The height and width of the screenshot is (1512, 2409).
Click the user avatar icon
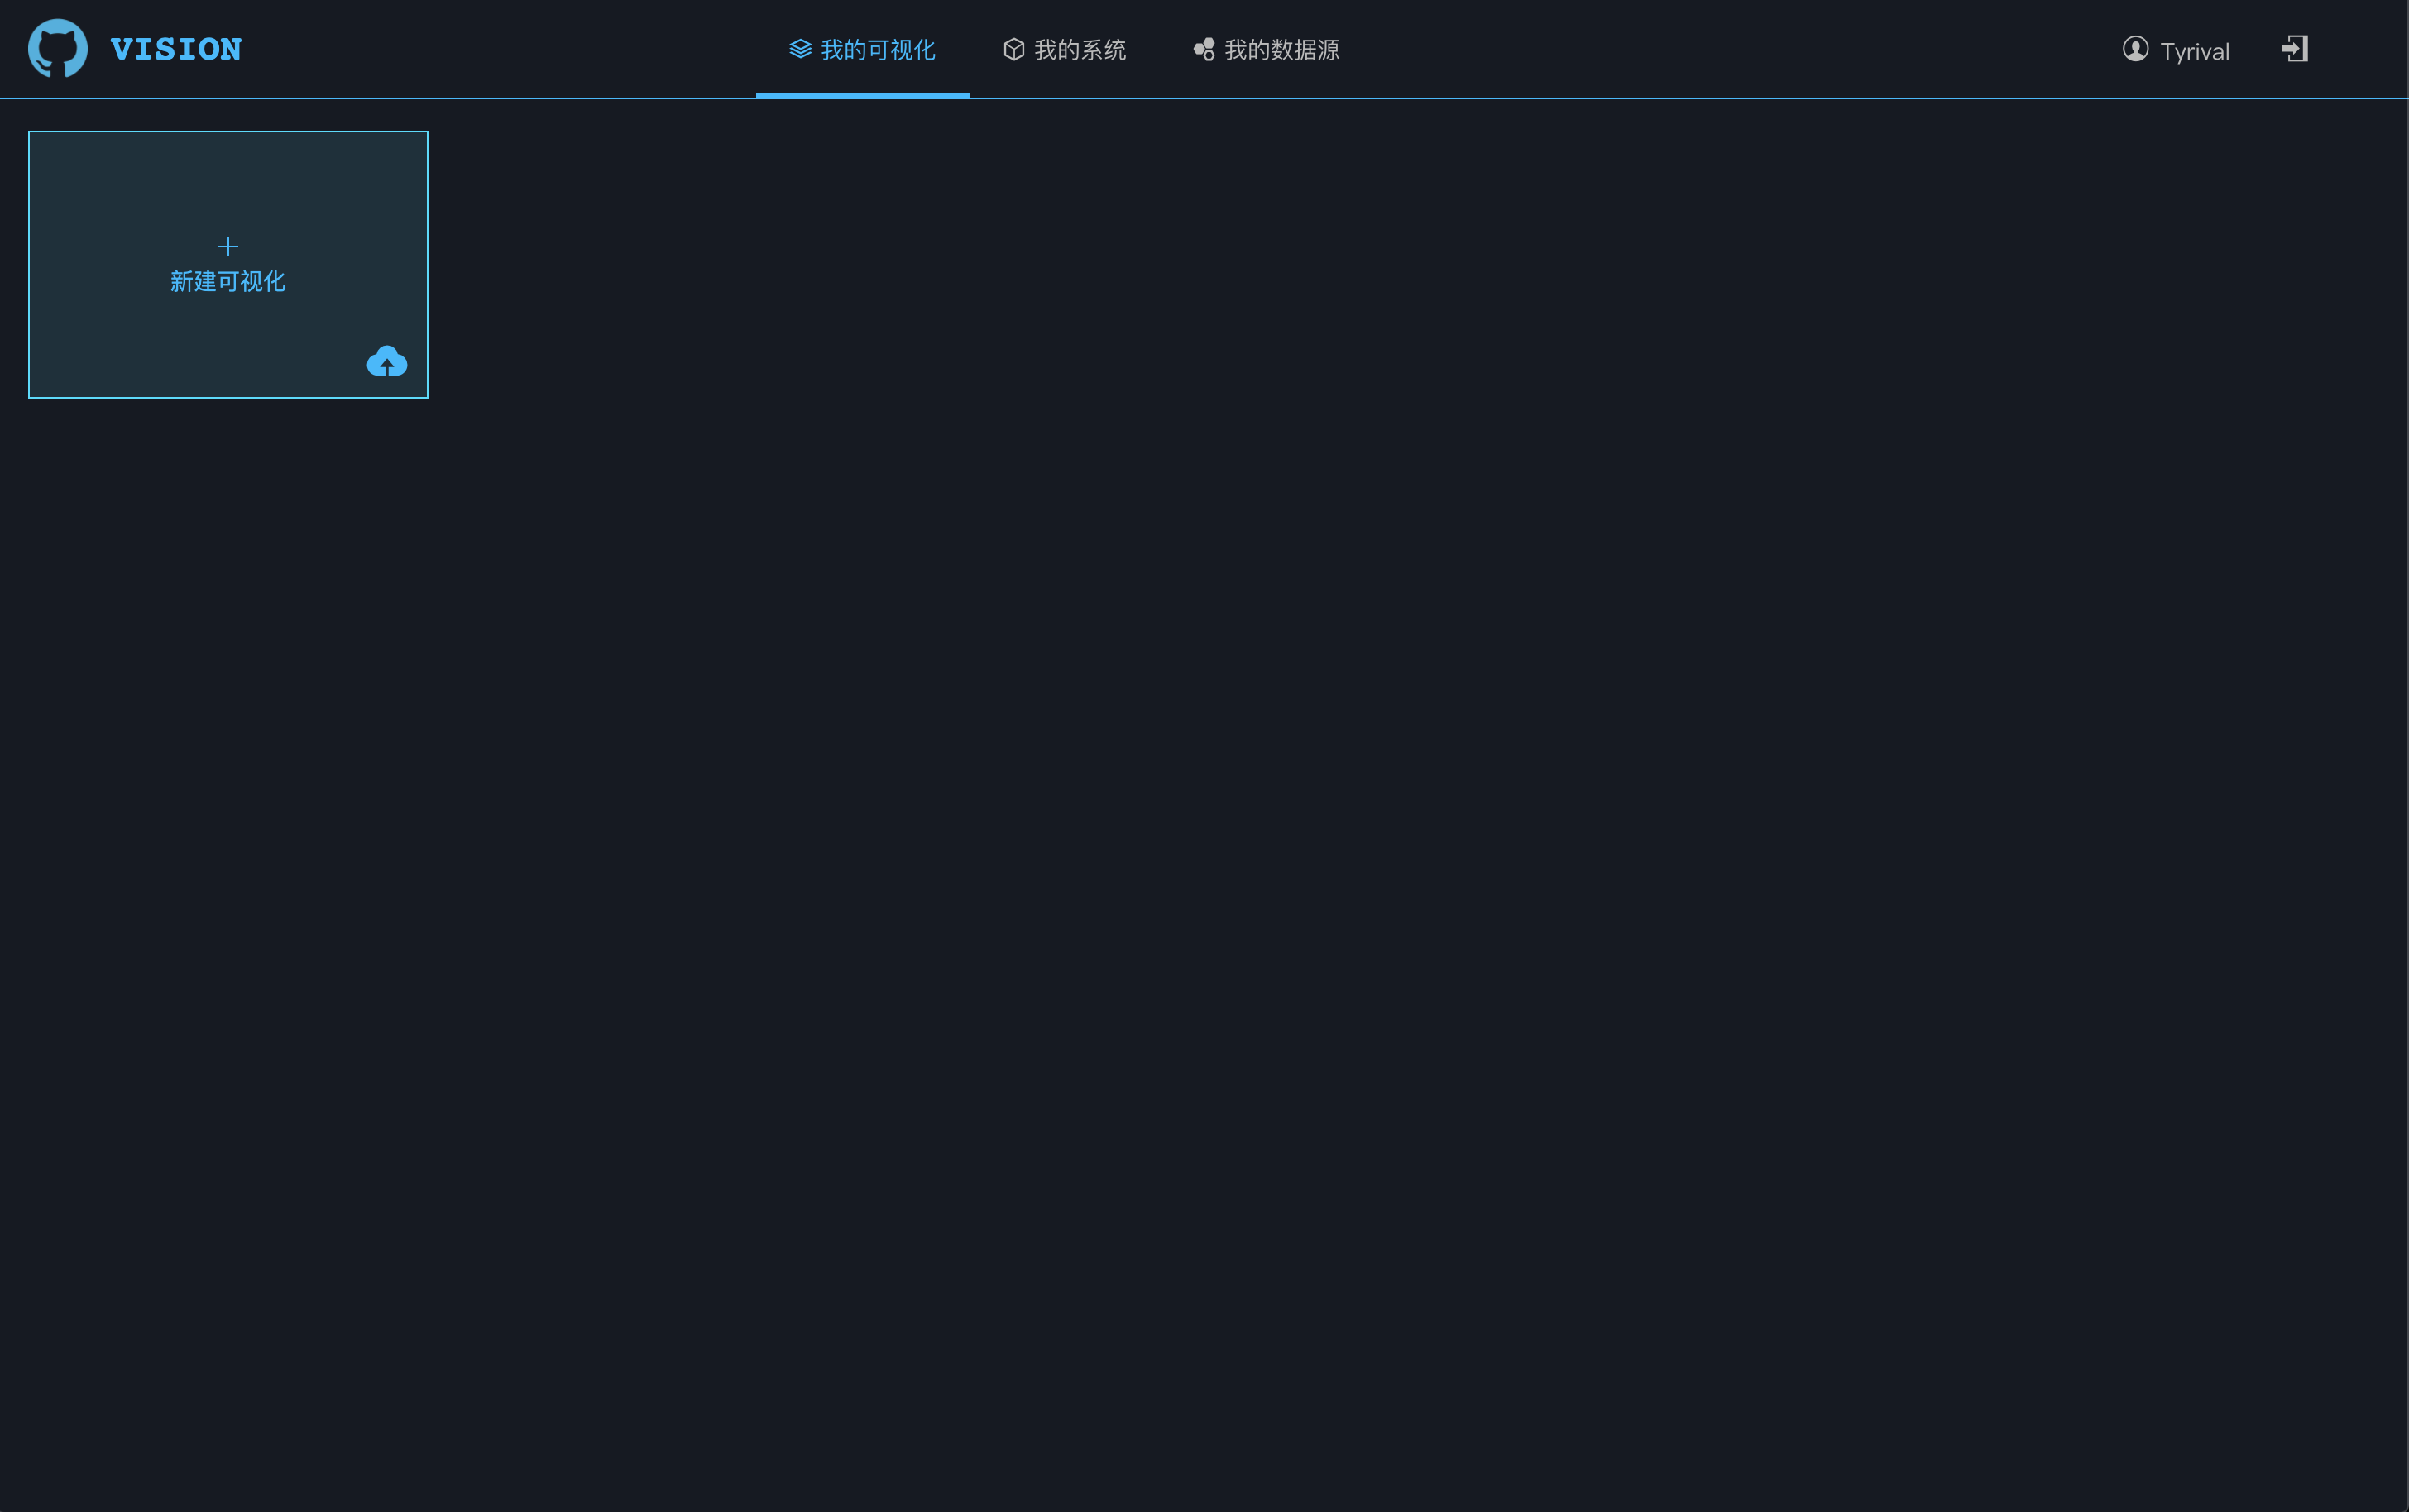pyautogui.click(x=2135, y=49)
